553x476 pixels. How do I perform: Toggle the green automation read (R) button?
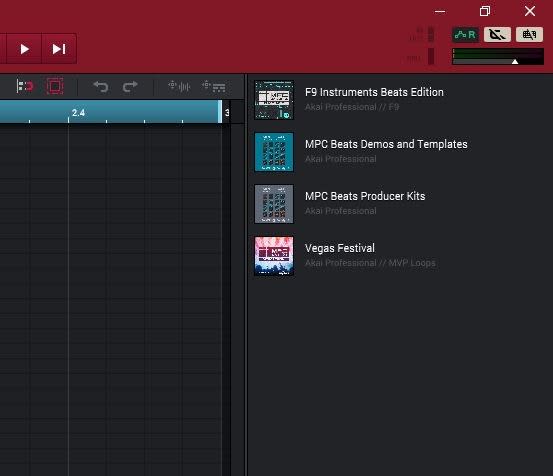(x=466, y=35)
